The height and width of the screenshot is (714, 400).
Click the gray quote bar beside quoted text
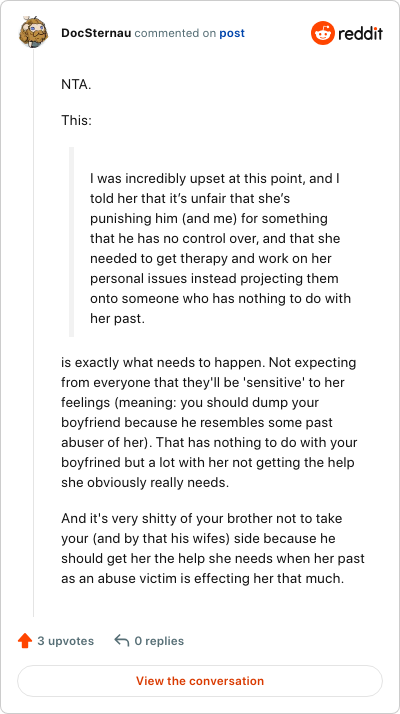coord(71,242)
